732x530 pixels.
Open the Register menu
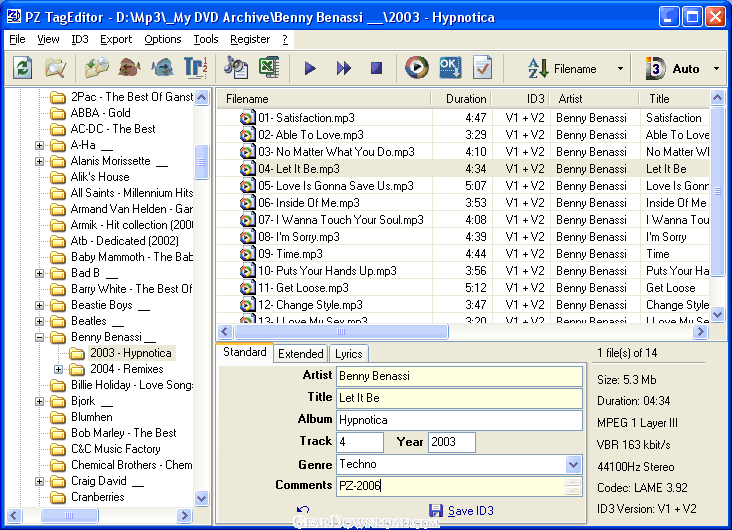pyautogui.click(x=250, y=39)
